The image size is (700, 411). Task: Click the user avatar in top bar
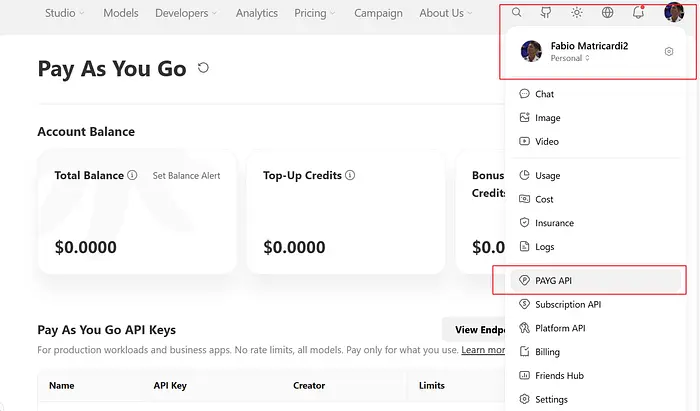point(674,12)
